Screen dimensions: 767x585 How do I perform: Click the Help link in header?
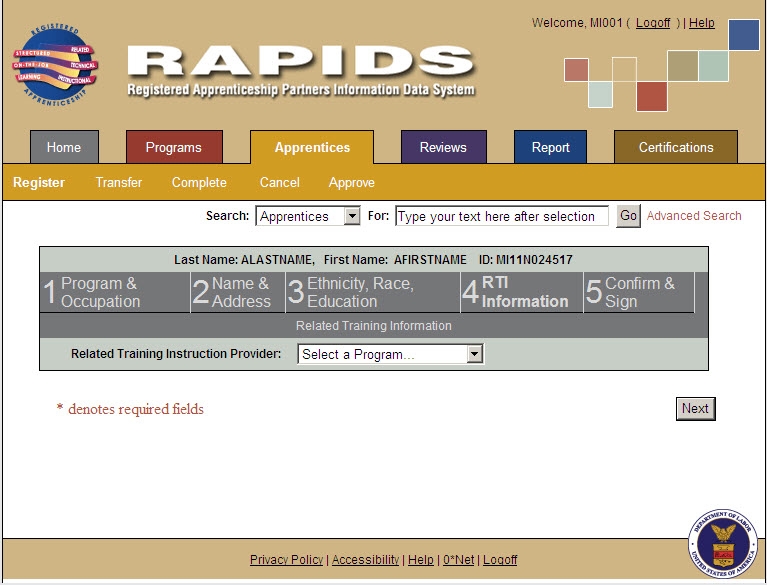click(702, 23)
